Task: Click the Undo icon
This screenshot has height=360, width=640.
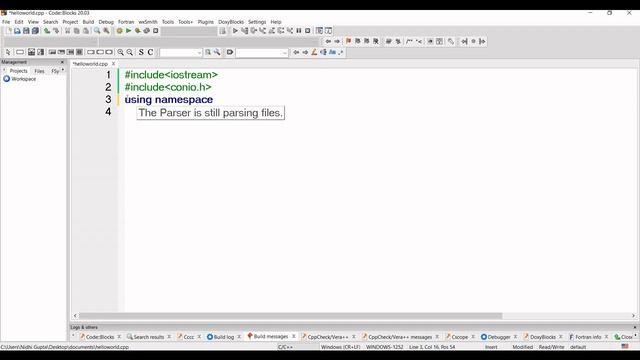Action: [x=47, y=31]
